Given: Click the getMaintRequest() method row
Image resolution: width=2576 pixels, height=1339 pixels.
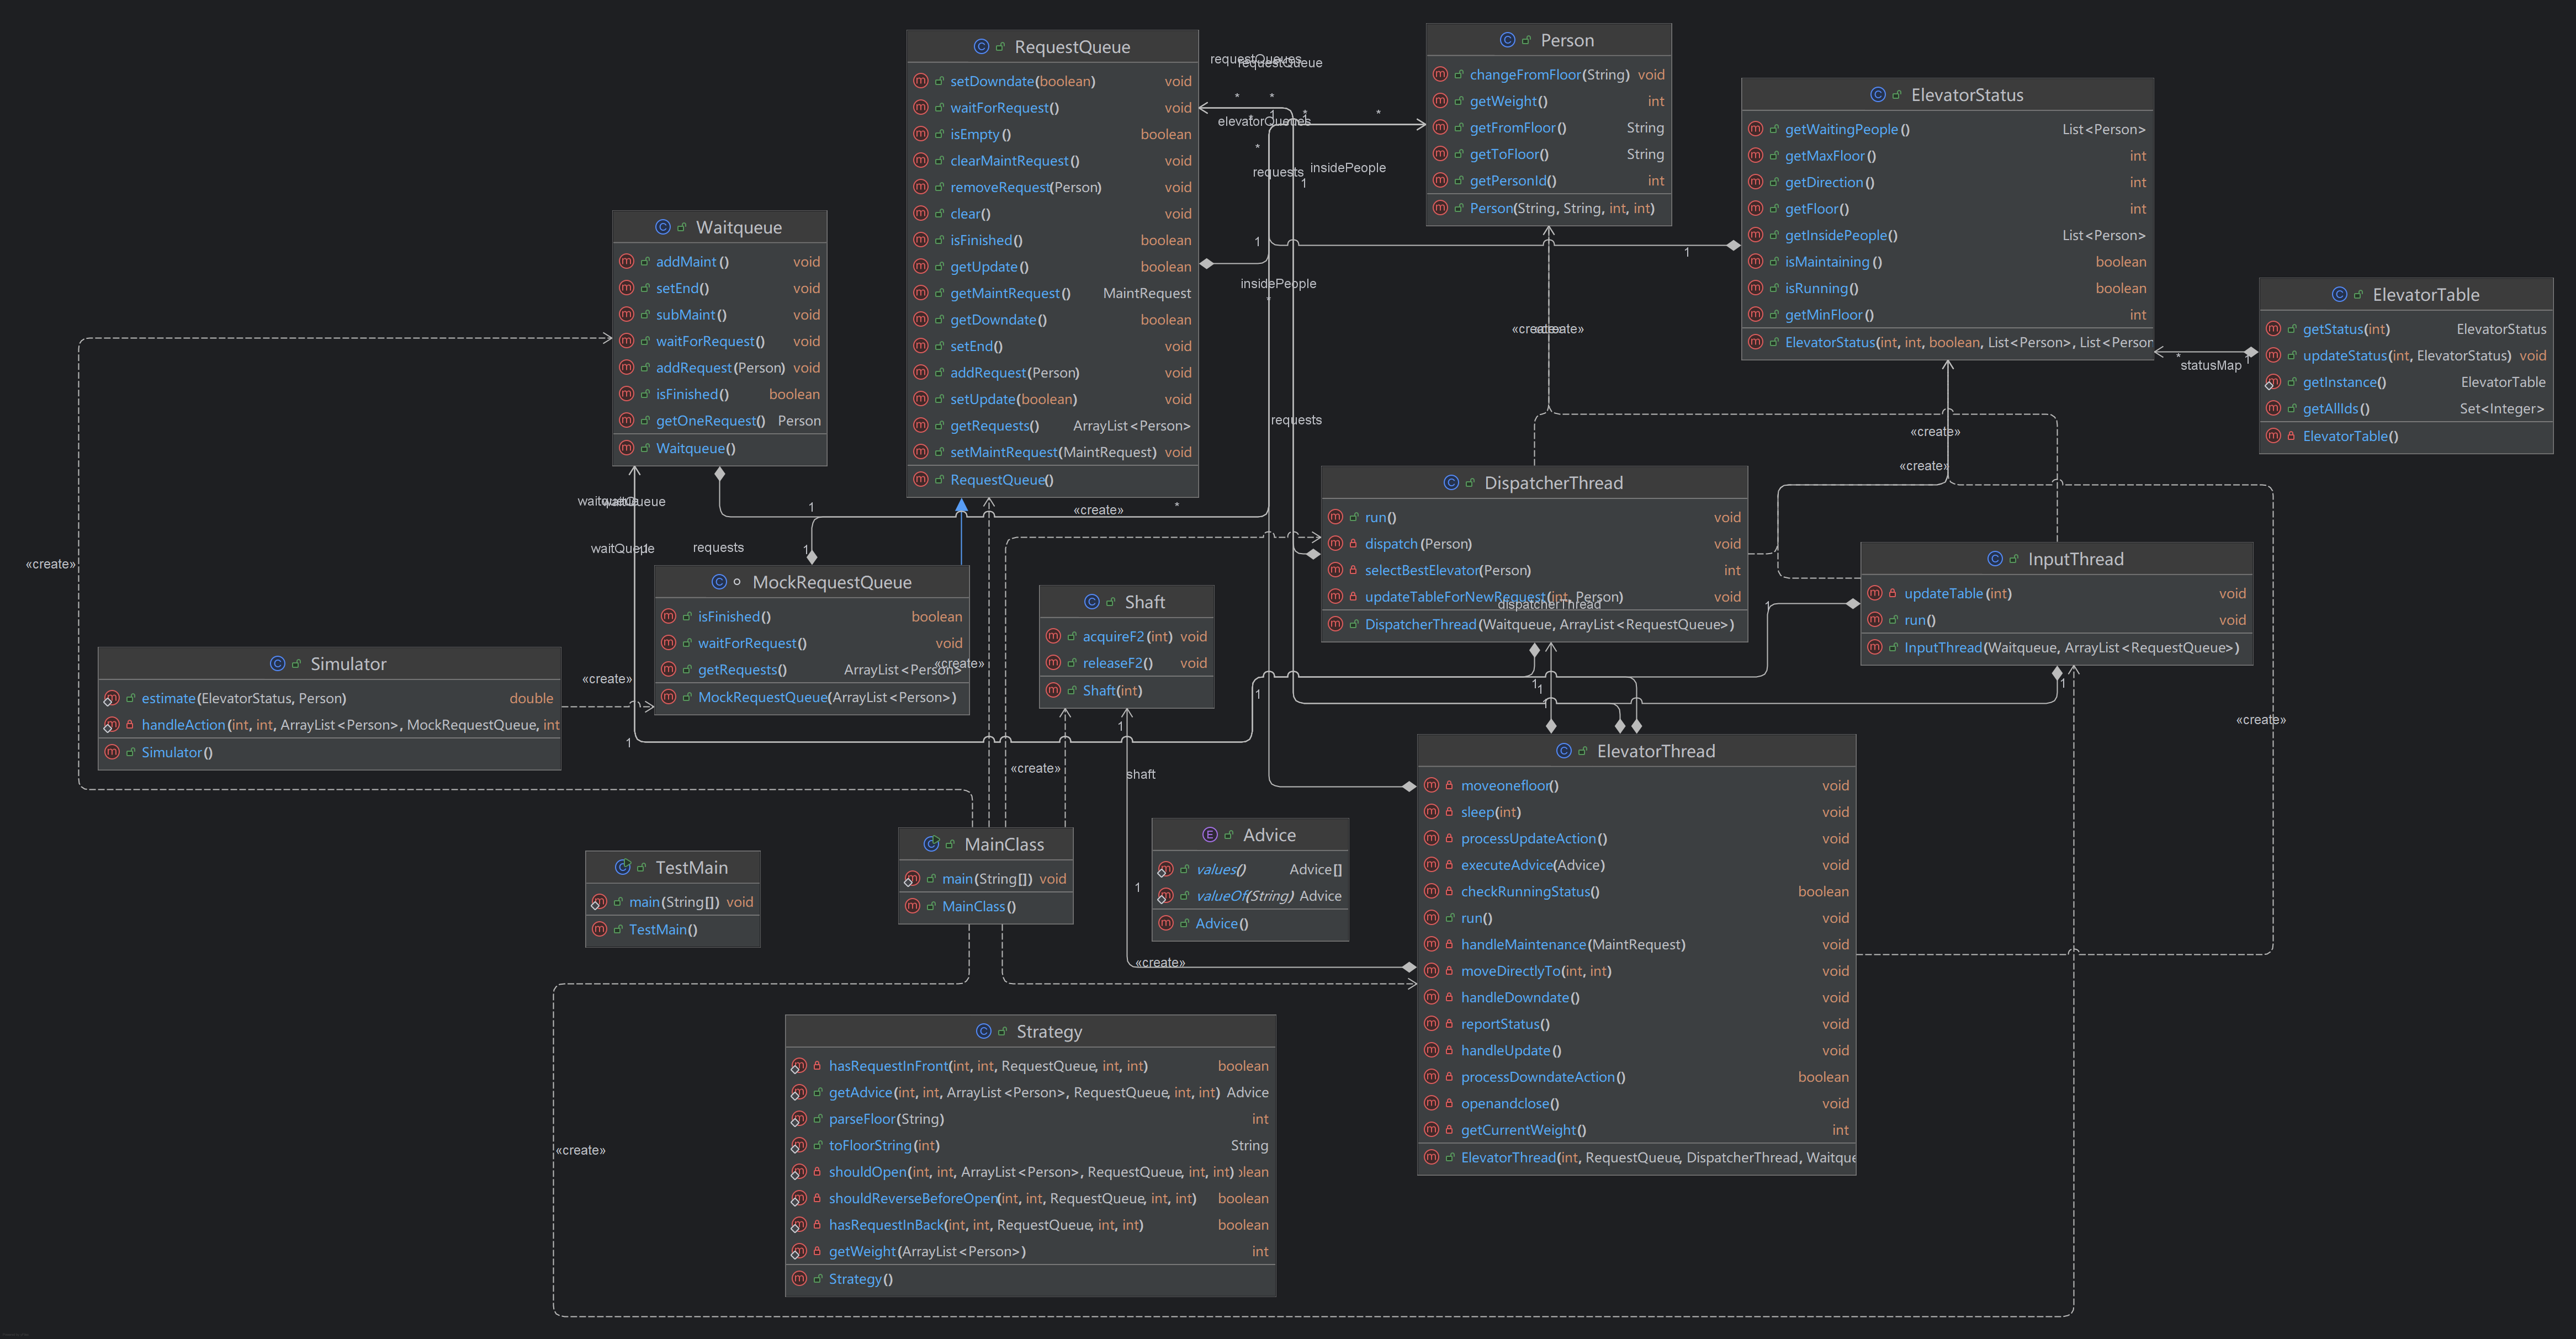Looking at the screenshot, I should tap(1052, 293).
